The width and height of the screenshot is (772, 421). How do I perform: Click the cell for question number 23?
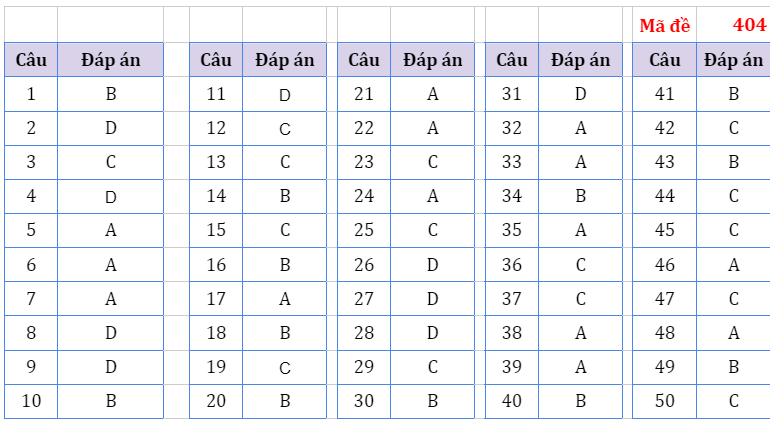(x=364, y=163)
